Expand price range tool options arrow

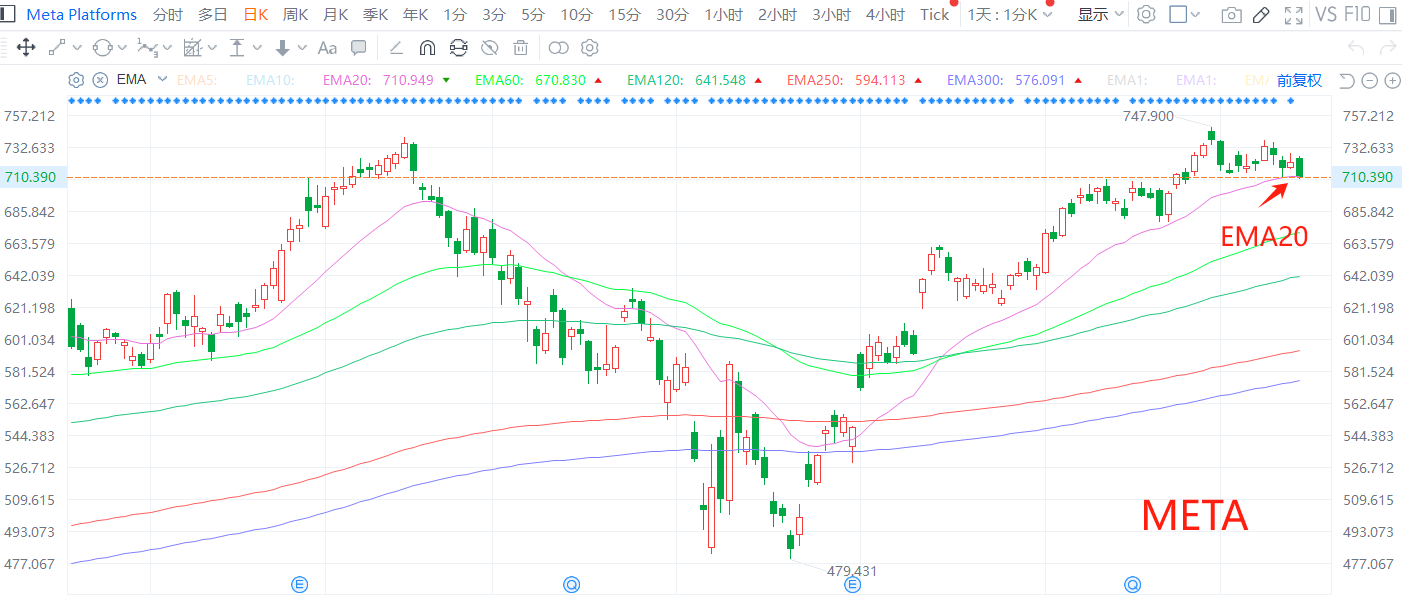(257, 48)
